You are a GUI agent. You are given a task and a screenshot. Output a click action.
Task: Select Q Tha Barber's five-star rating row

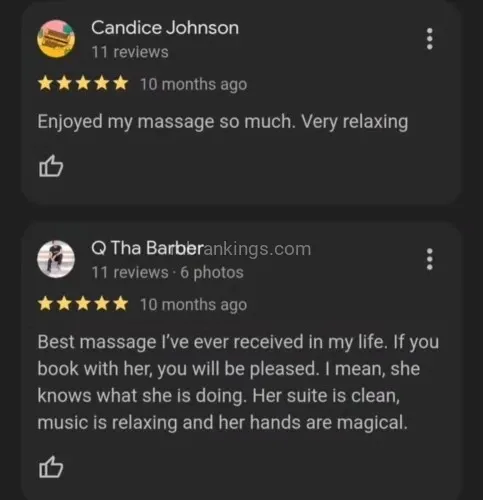[83, 304]
